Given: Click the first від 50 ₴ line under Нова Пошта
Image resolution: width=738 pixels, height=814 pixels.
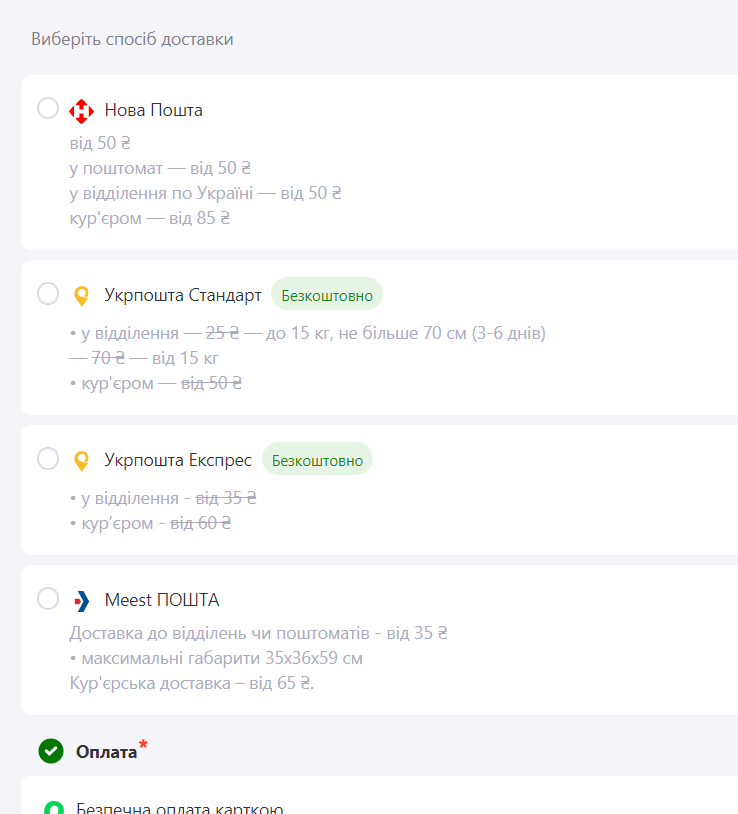Looking at the screenshot, I should (x=100, y=143).
